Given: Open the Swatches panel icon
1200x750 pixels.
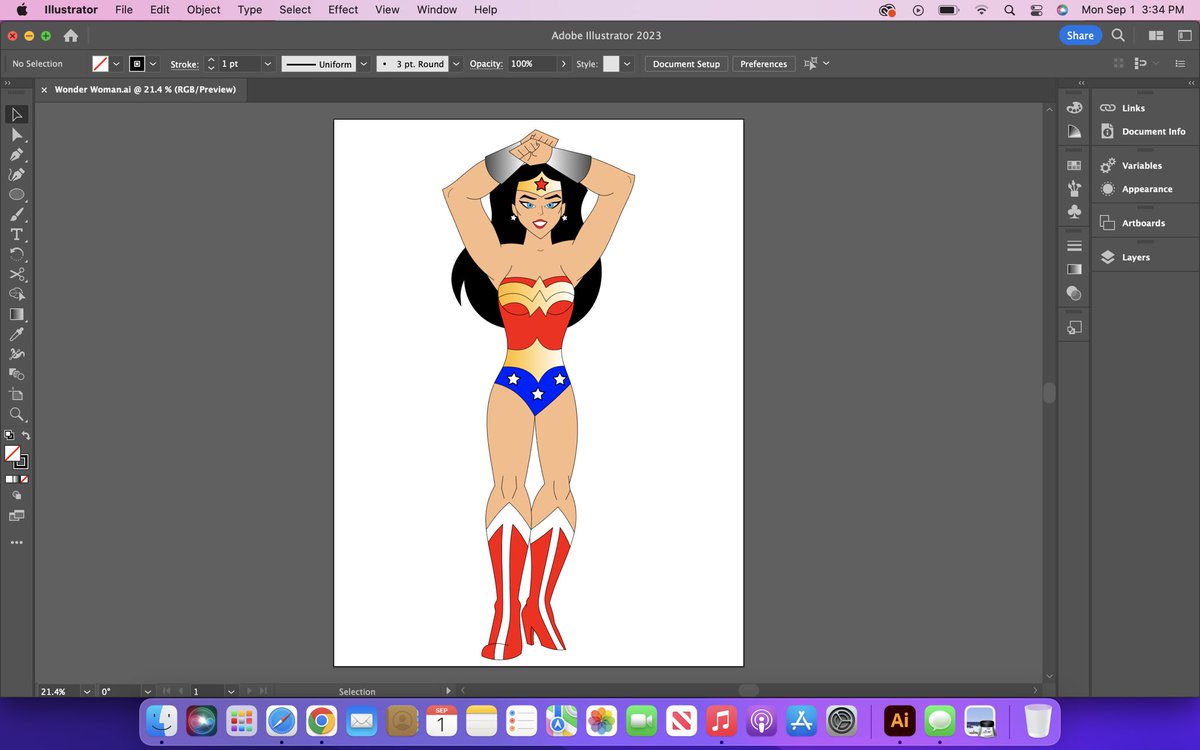Looking at the screenshot, I should (1074, 165).
